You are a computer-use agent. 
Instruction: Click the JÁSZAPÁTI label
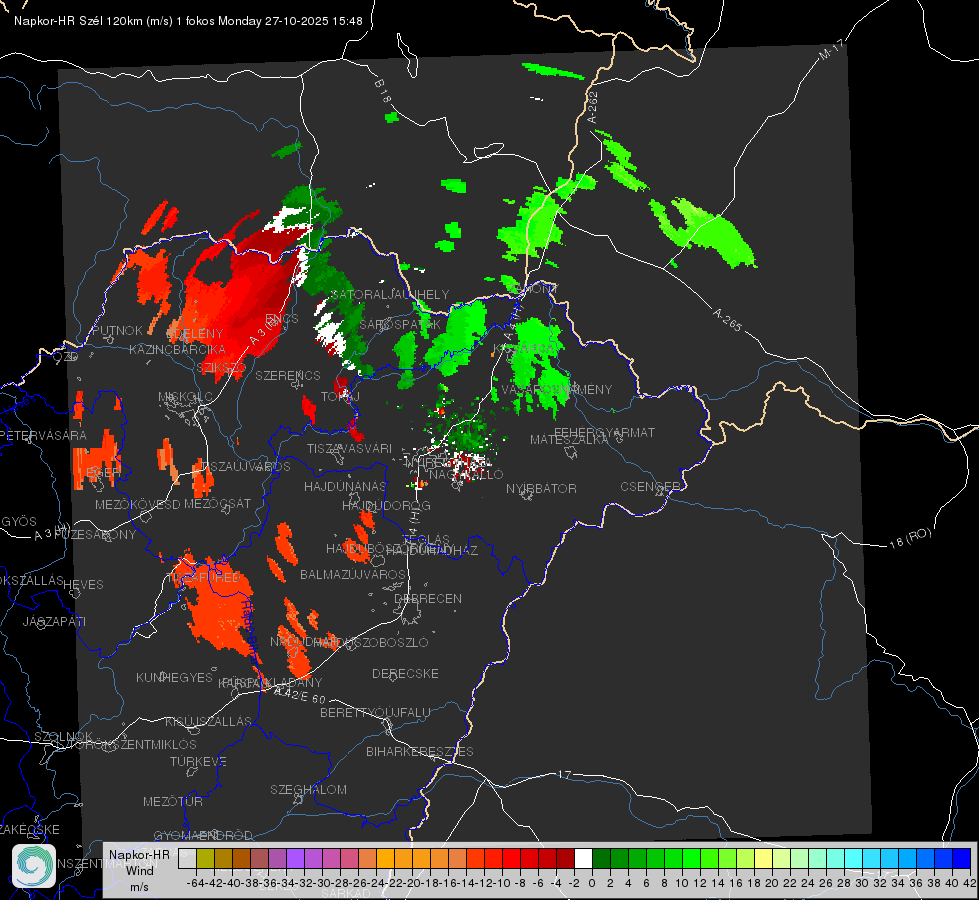(x=54, y=621)
